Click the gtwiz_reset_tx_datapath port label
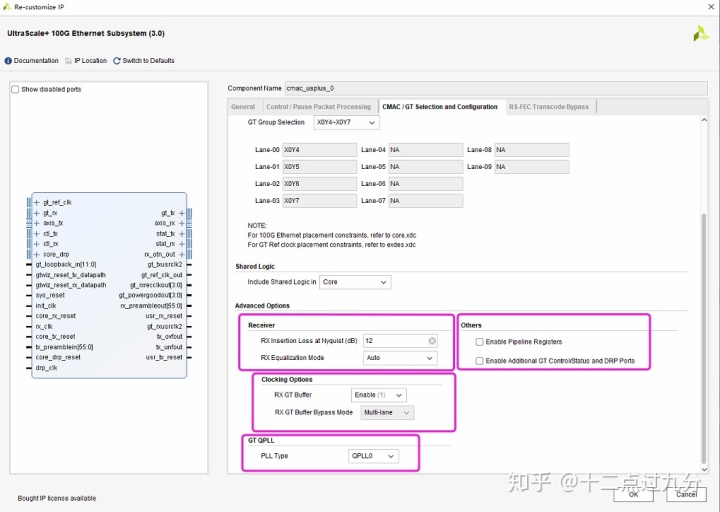Screen dimensions: 720x512 pyautogui.click(x=71, y=275)
